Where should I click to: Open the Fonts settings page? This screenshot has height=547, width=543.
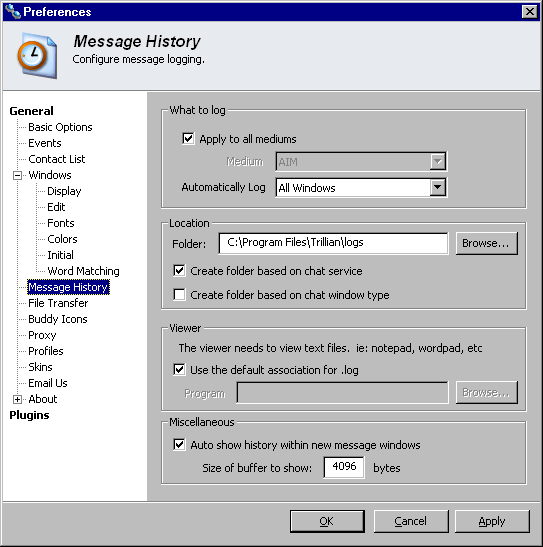61,223
